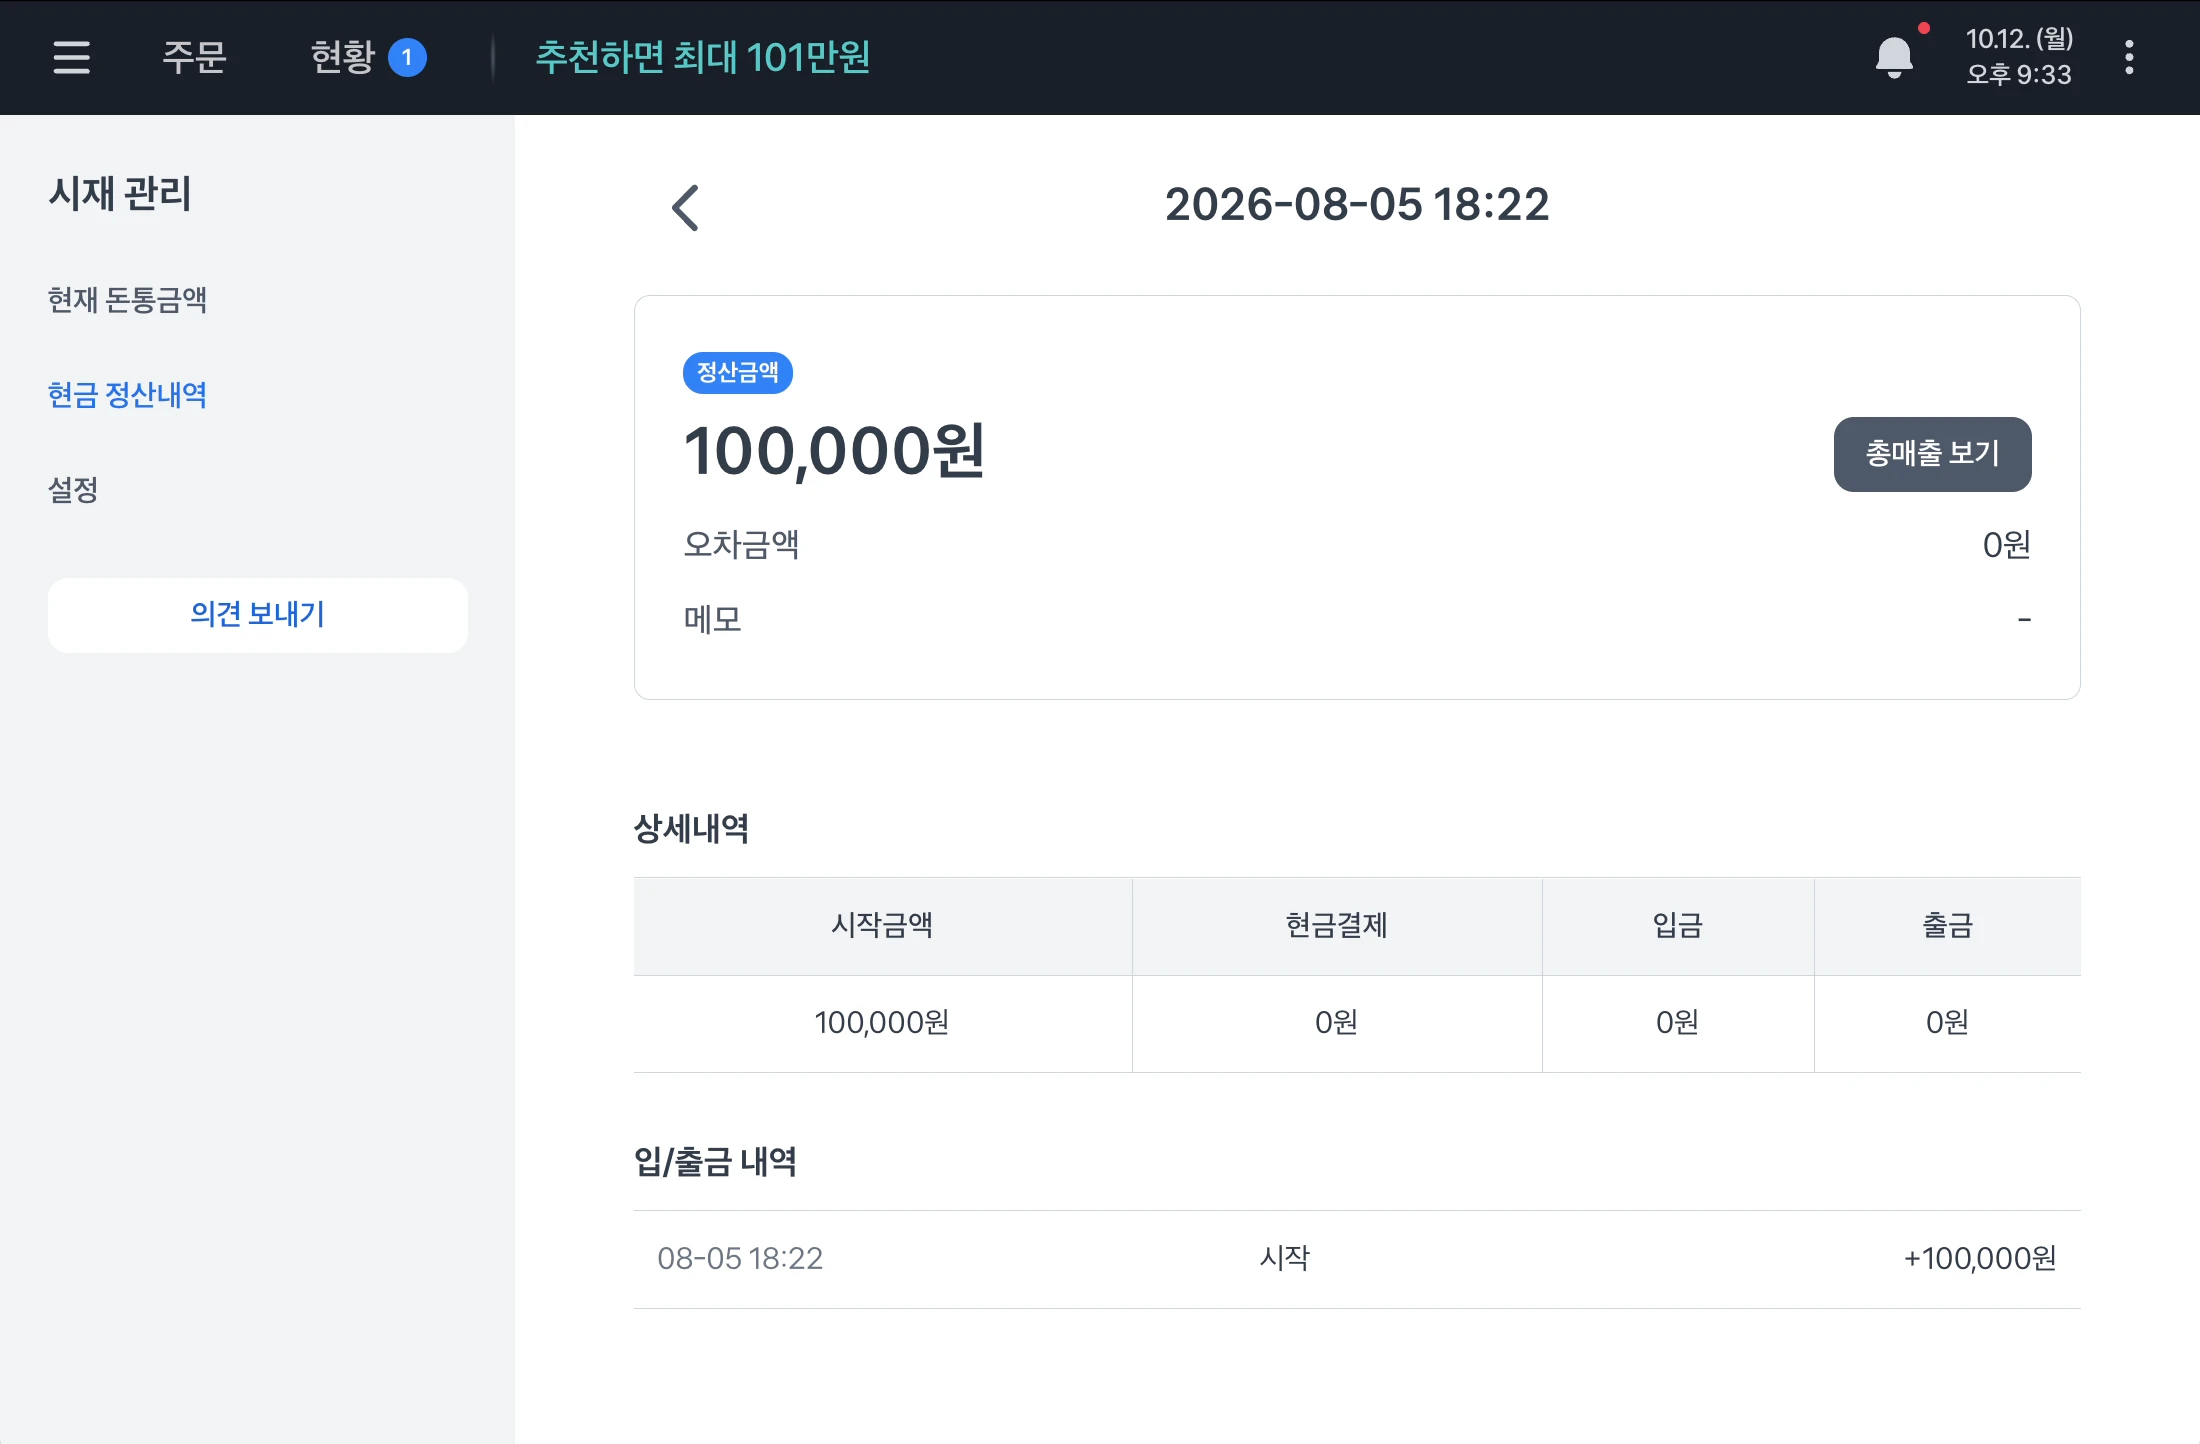Screen dimensions: 2200x1444
Task: Click the 총매출 보기 button
Action: [x=1932, y=454]
